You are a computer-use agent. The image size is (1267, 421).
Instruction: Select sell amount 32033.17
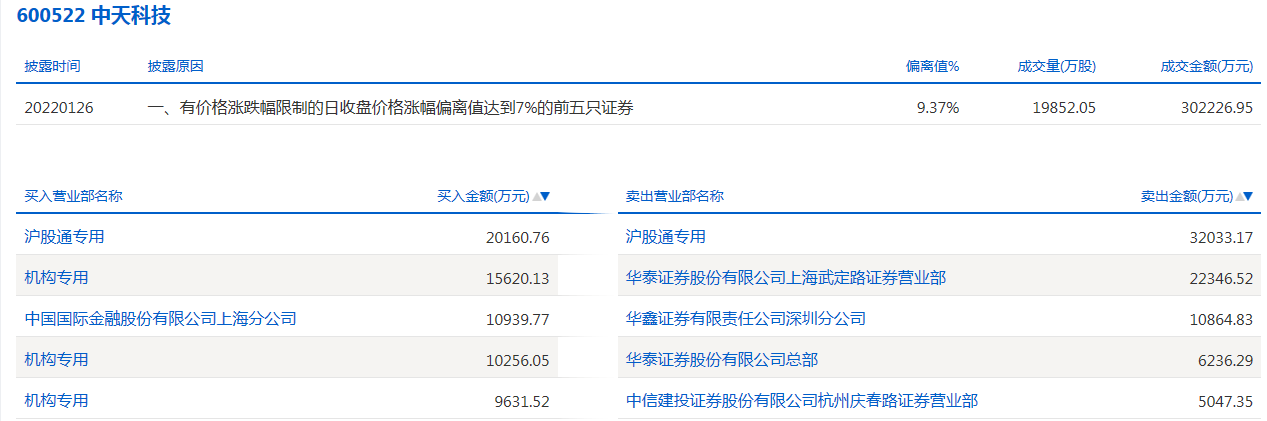point(1221,238)
